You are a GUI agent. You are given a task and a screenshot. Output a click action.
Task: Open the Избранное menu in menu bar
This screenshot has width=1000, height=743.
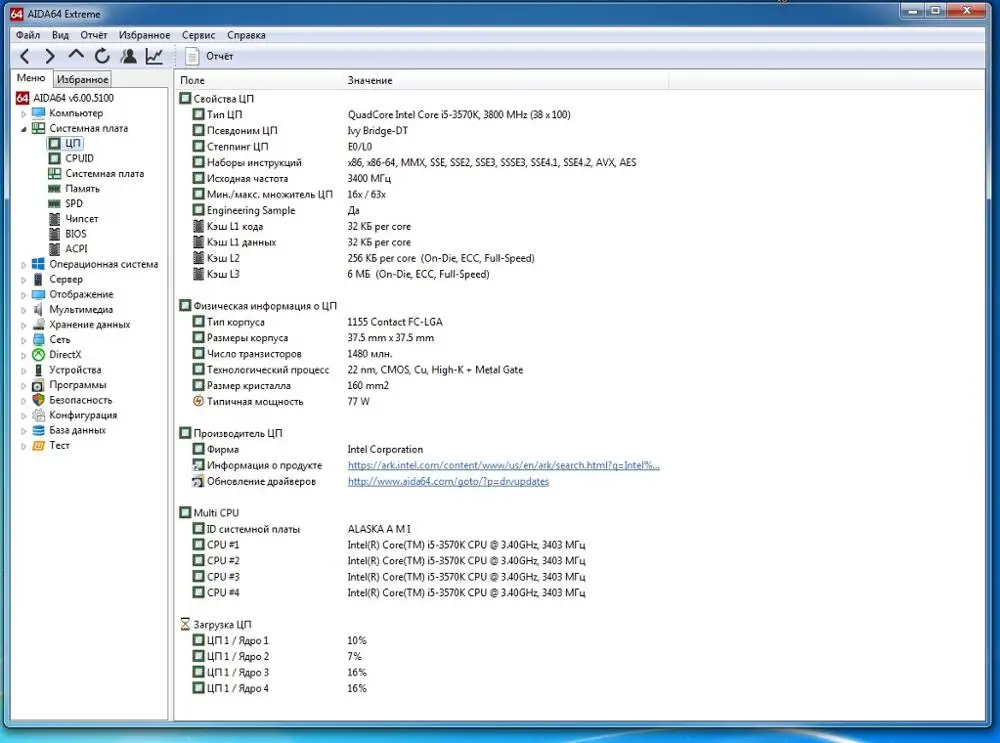(x=145, y=35)
